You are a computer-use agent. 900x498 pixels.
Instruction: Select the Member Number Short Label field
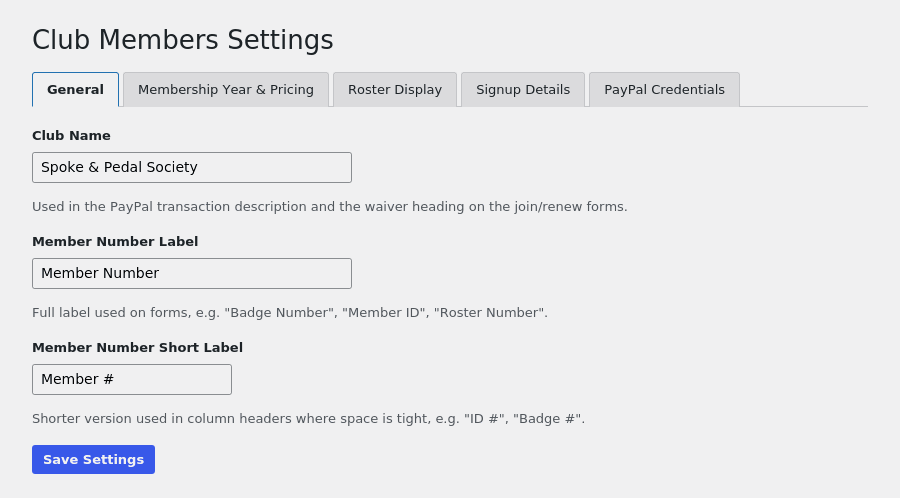click(x=132, y=379)
